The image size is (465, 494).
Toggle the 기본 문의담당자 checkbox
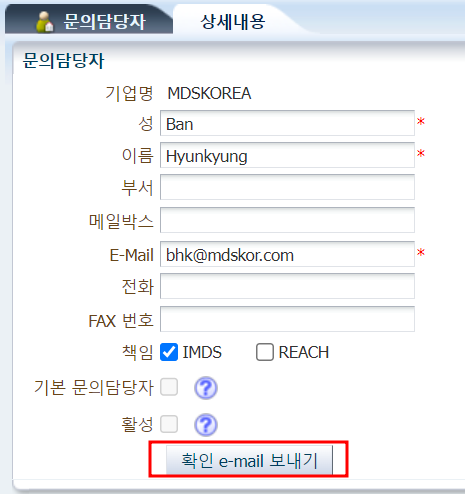coord(169,387)
